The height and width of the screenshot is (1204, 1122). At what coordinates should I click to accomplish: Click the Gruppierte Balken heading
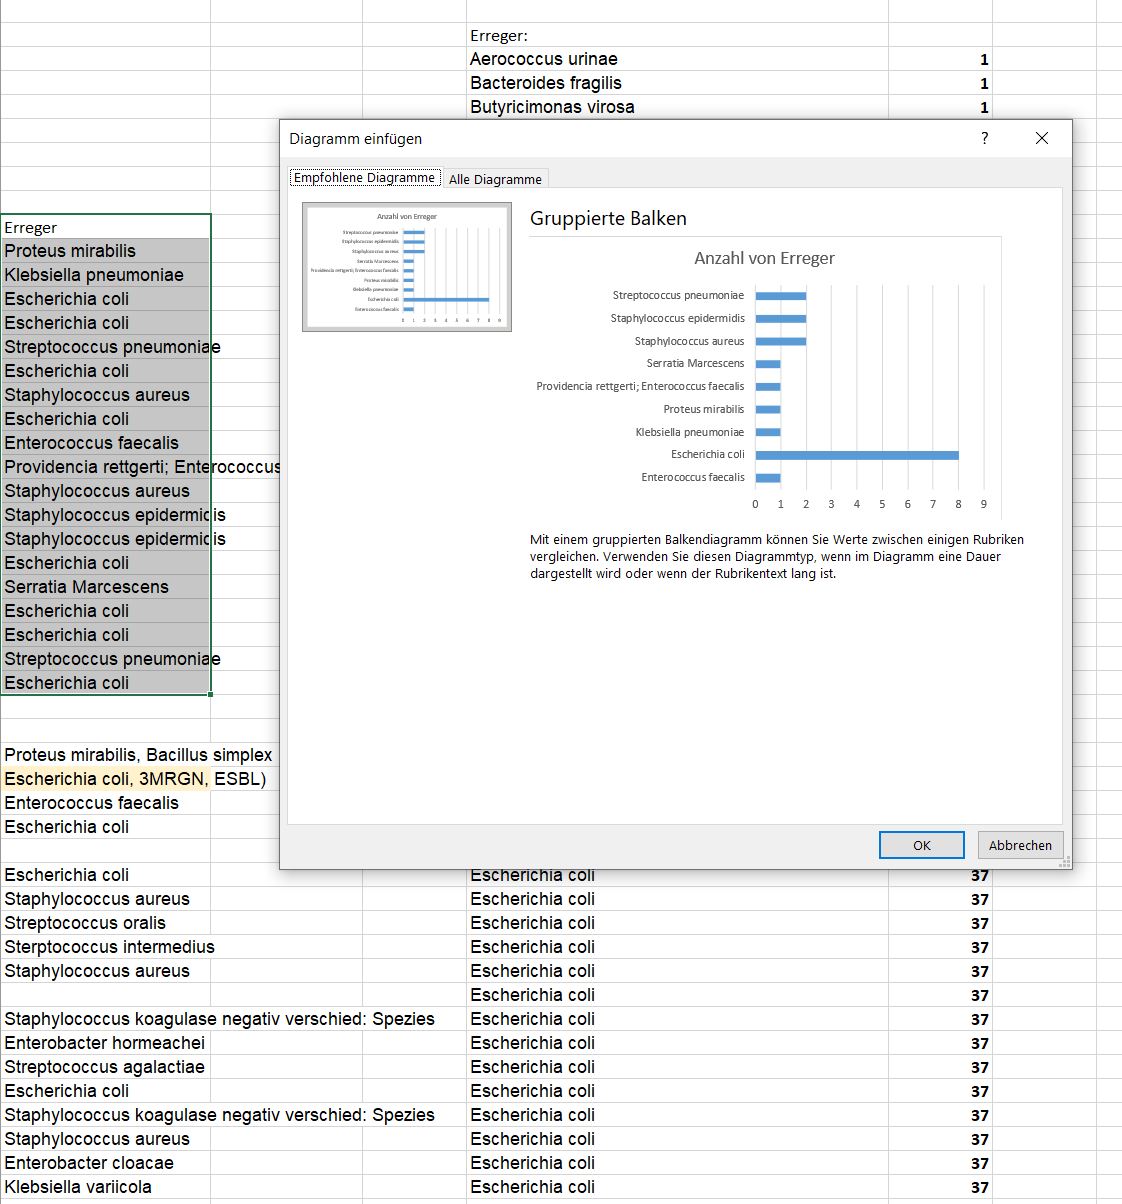point(608,218)
